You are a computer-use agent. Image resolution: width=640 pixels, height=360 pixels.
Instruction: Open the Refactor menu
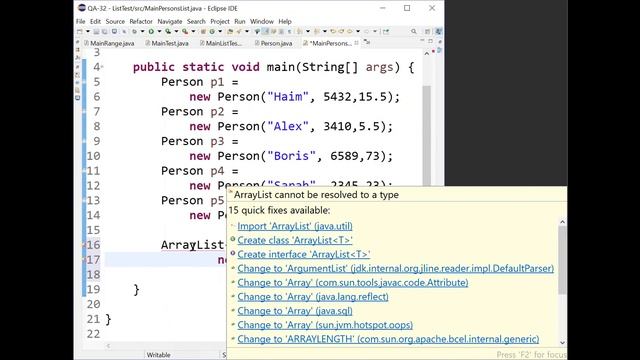coord(141,21)
